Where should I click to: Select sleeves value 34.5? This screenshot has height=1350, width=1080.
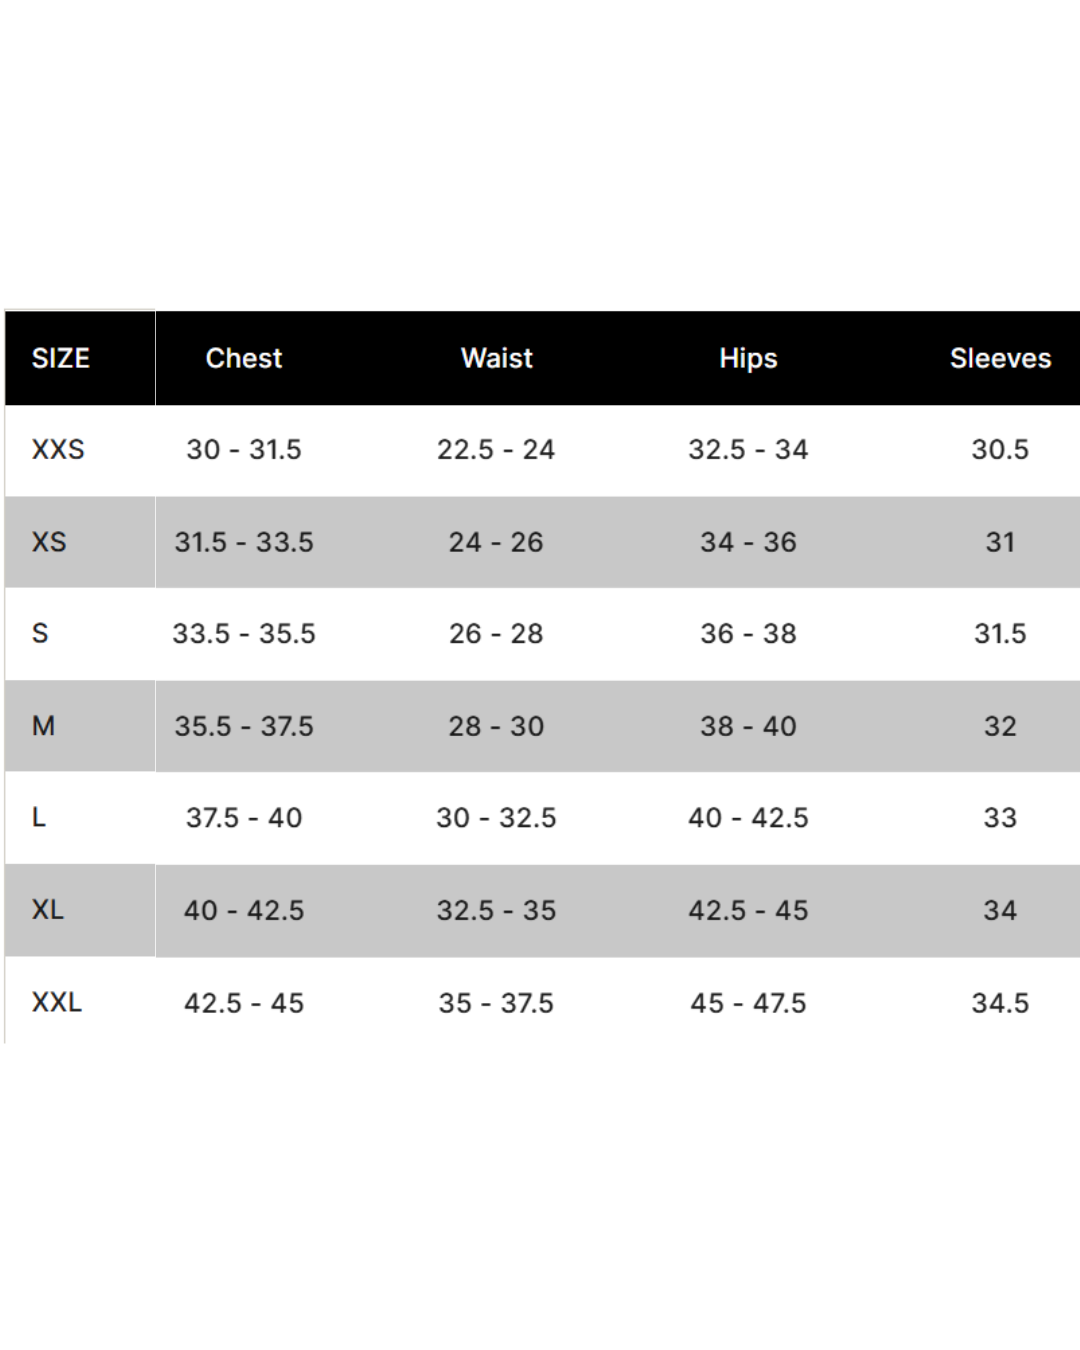(1000, 1002)
